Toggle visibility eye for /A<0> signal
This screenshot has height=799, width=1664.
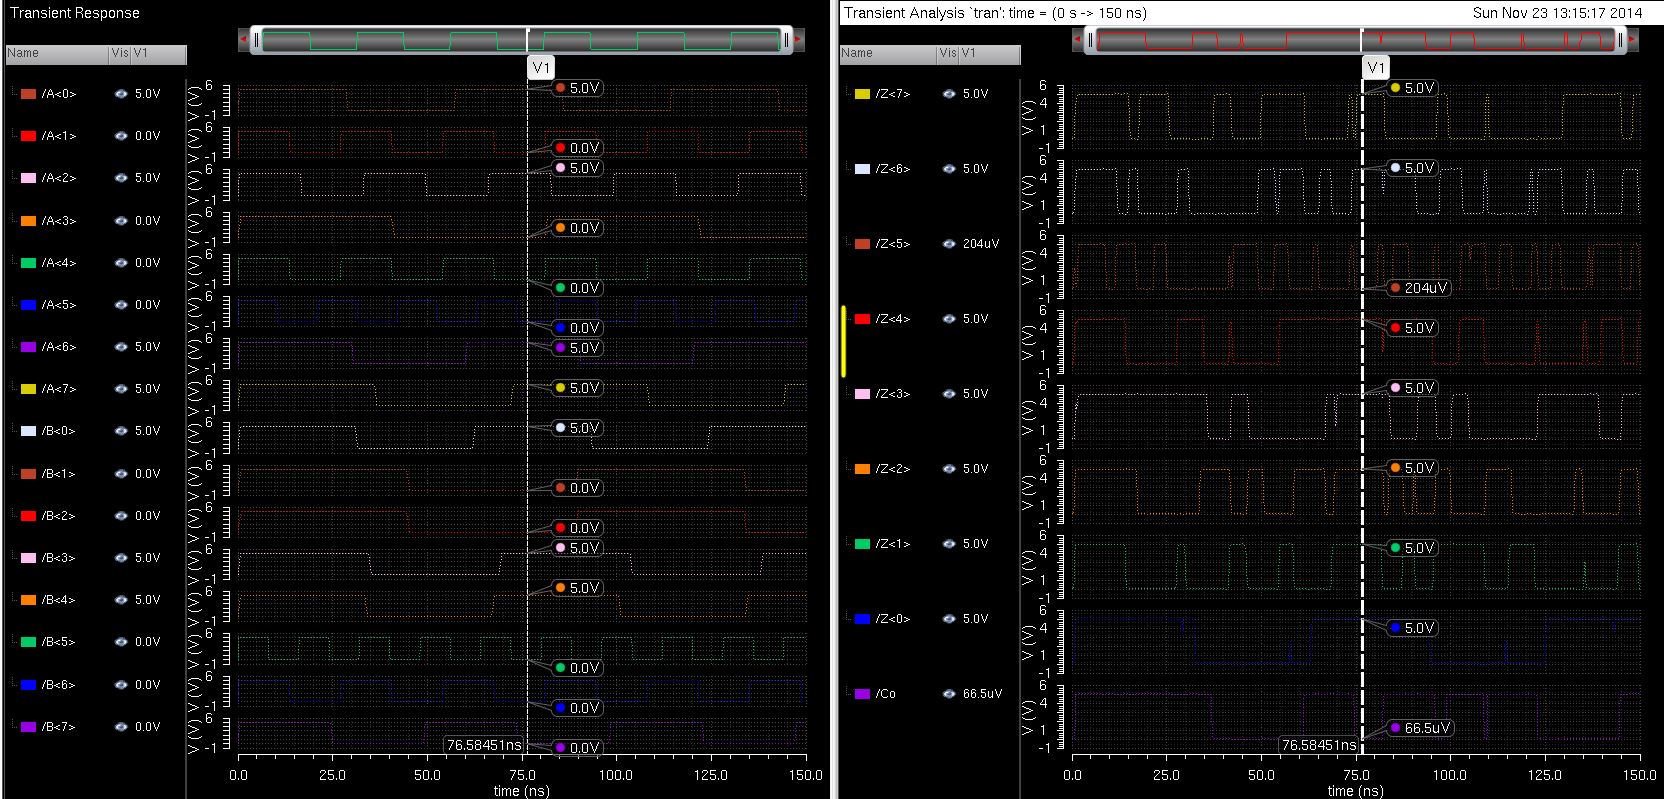tap(121, 93)
